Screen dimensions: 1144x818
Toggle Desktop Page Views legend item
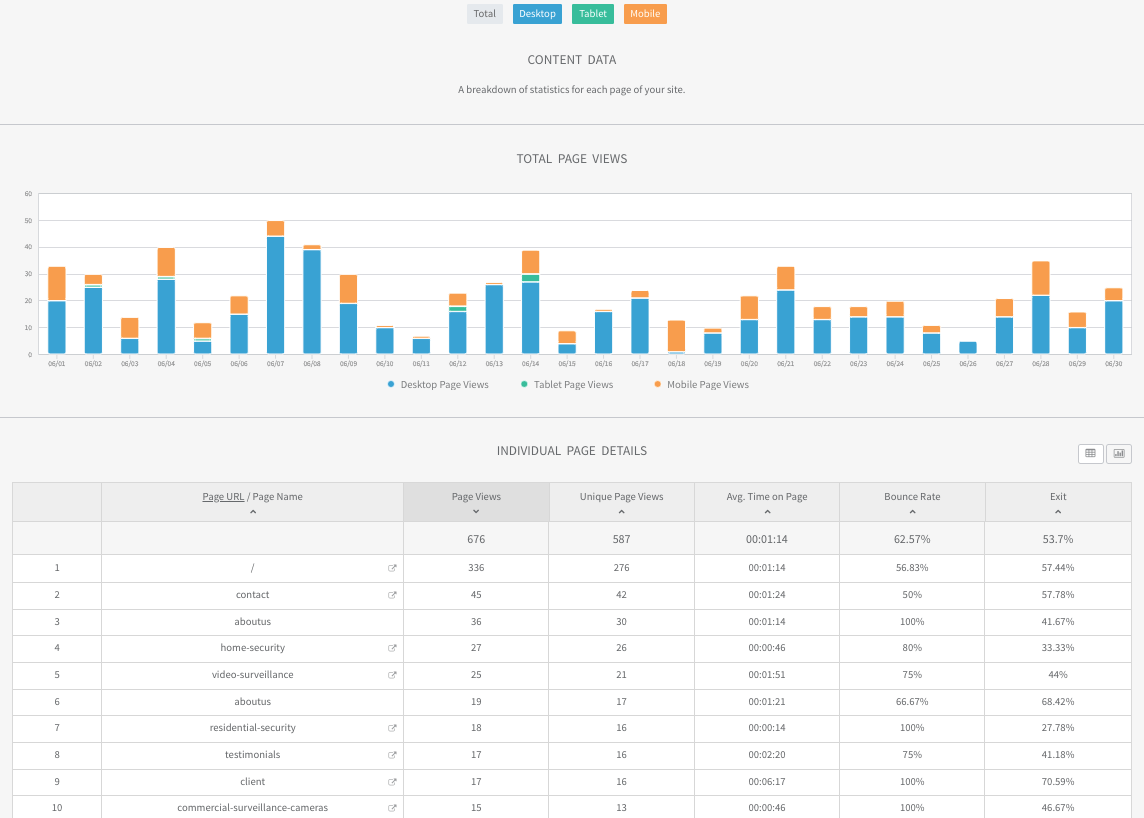[438, 384]
